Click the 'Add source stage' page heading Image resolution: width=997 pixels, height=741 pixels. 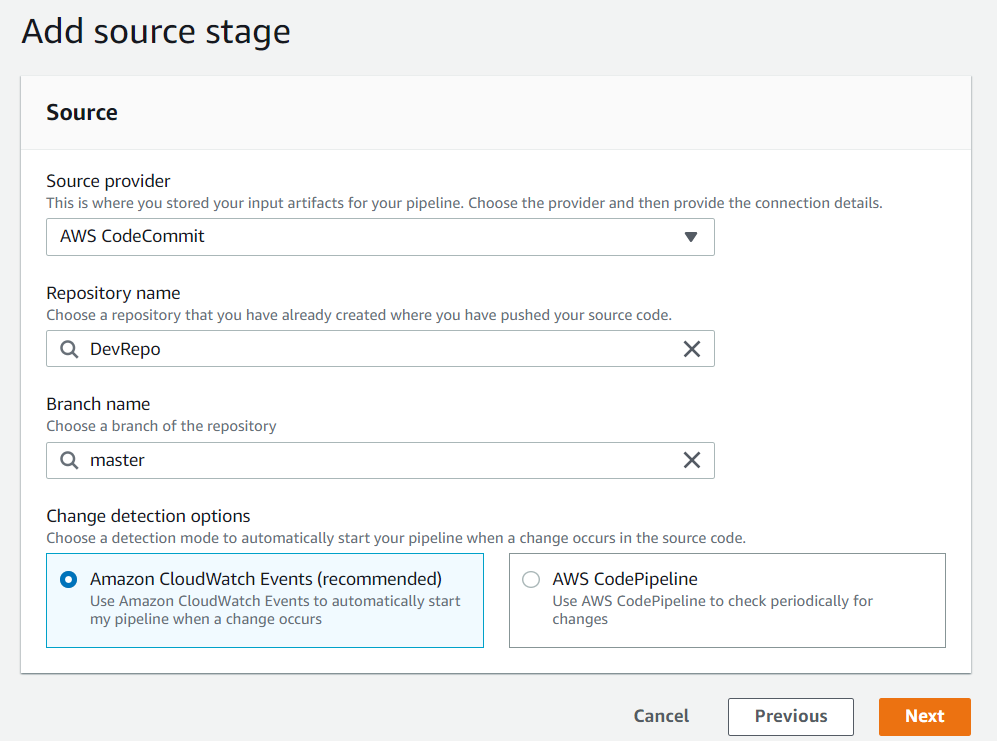coord(156,31)
